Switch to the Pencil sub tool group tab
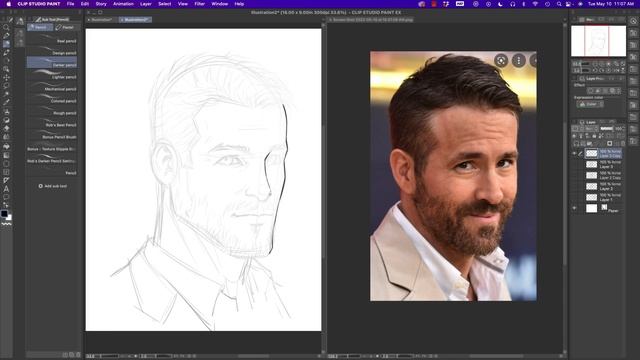The height and width of the screenshot is (360, 640). coord(40,27)
